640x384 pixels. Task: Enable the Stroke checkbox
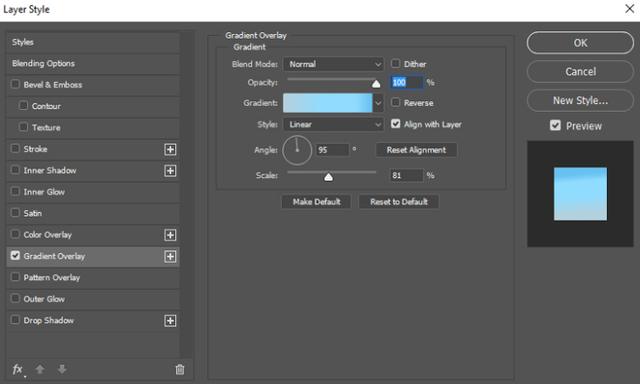(x=15, y=148)
